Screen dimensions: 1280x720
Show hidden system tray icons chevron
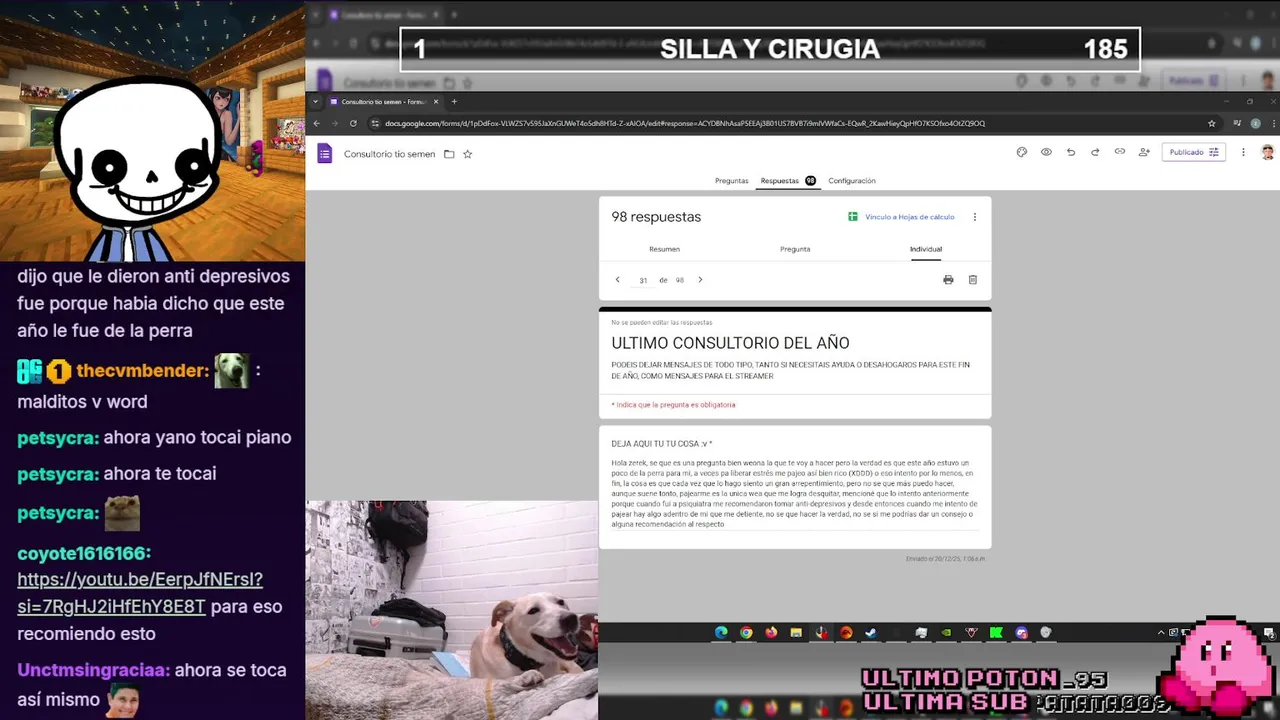pyautogui.click(x=1162, y=632)
